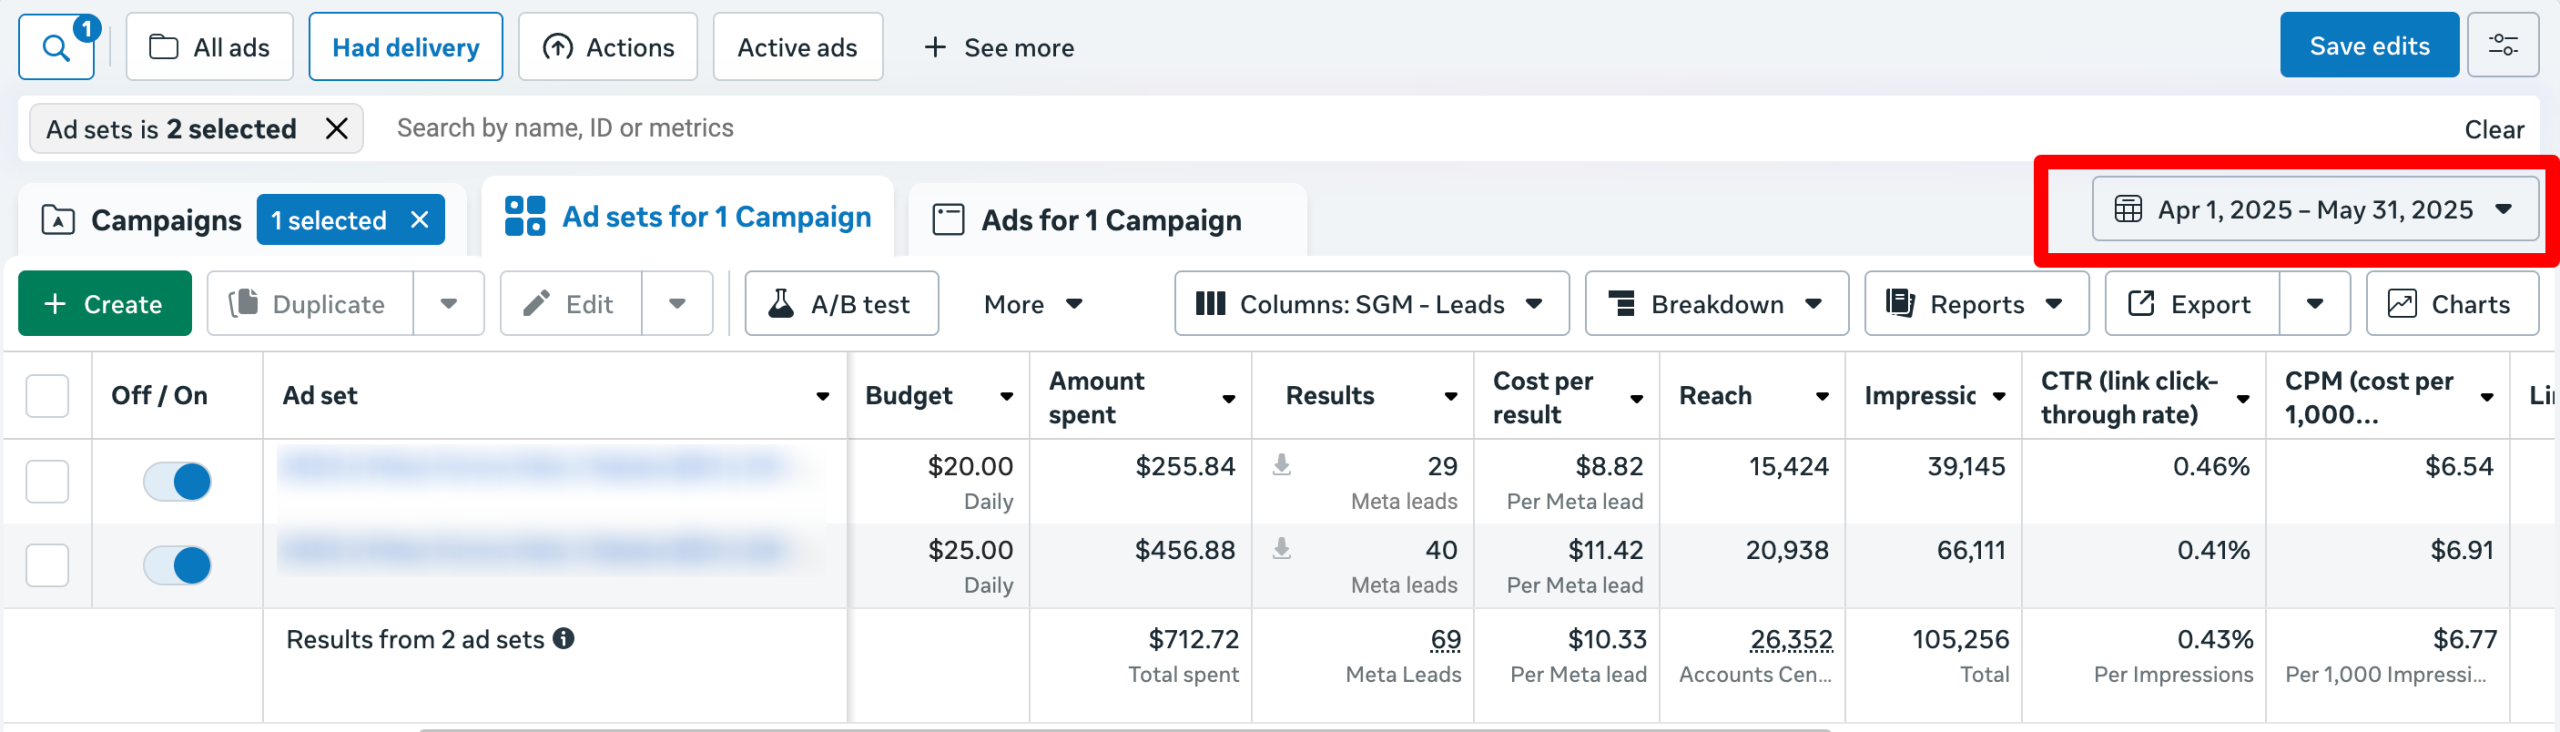This screenshot has width=2560, height=732.
Task: Select the Had delivery filter tab
Action: point(405,48)
